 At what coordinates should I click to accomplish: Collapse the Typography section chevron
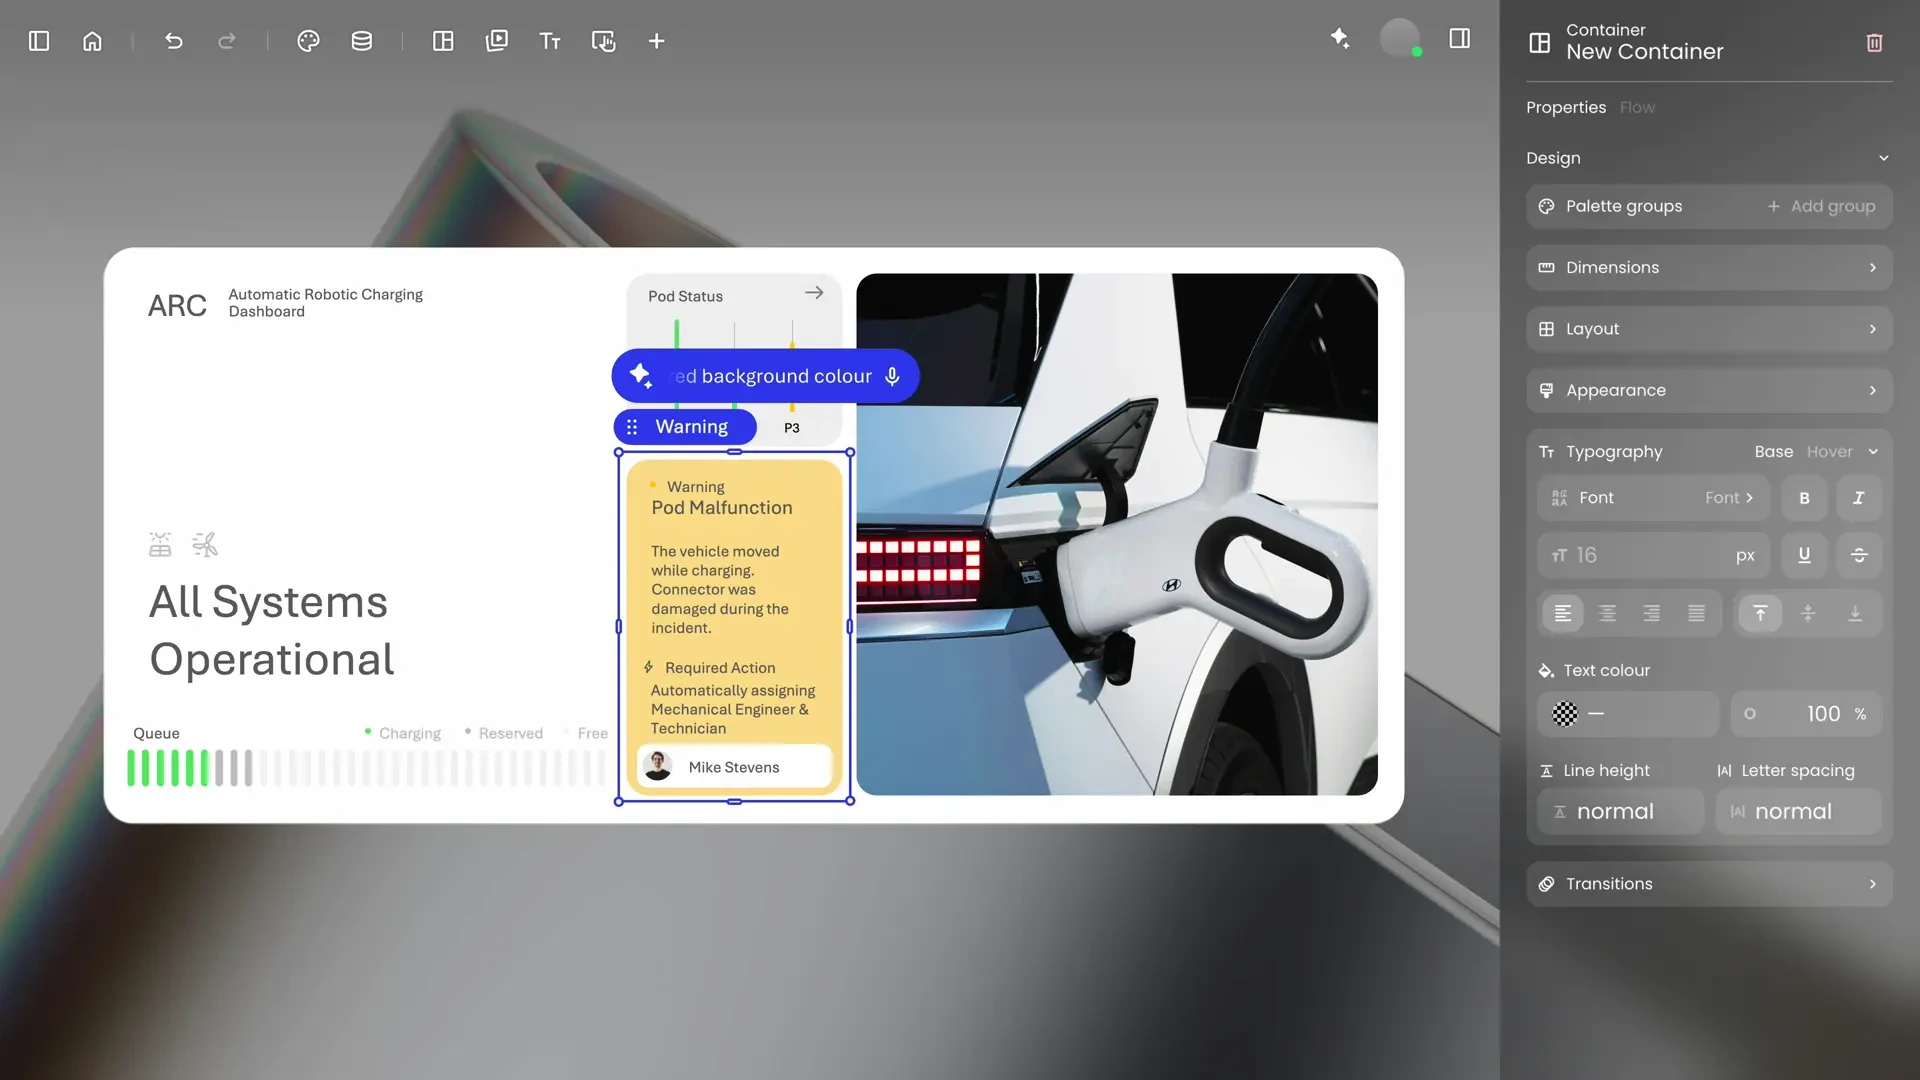(1873, 452)
